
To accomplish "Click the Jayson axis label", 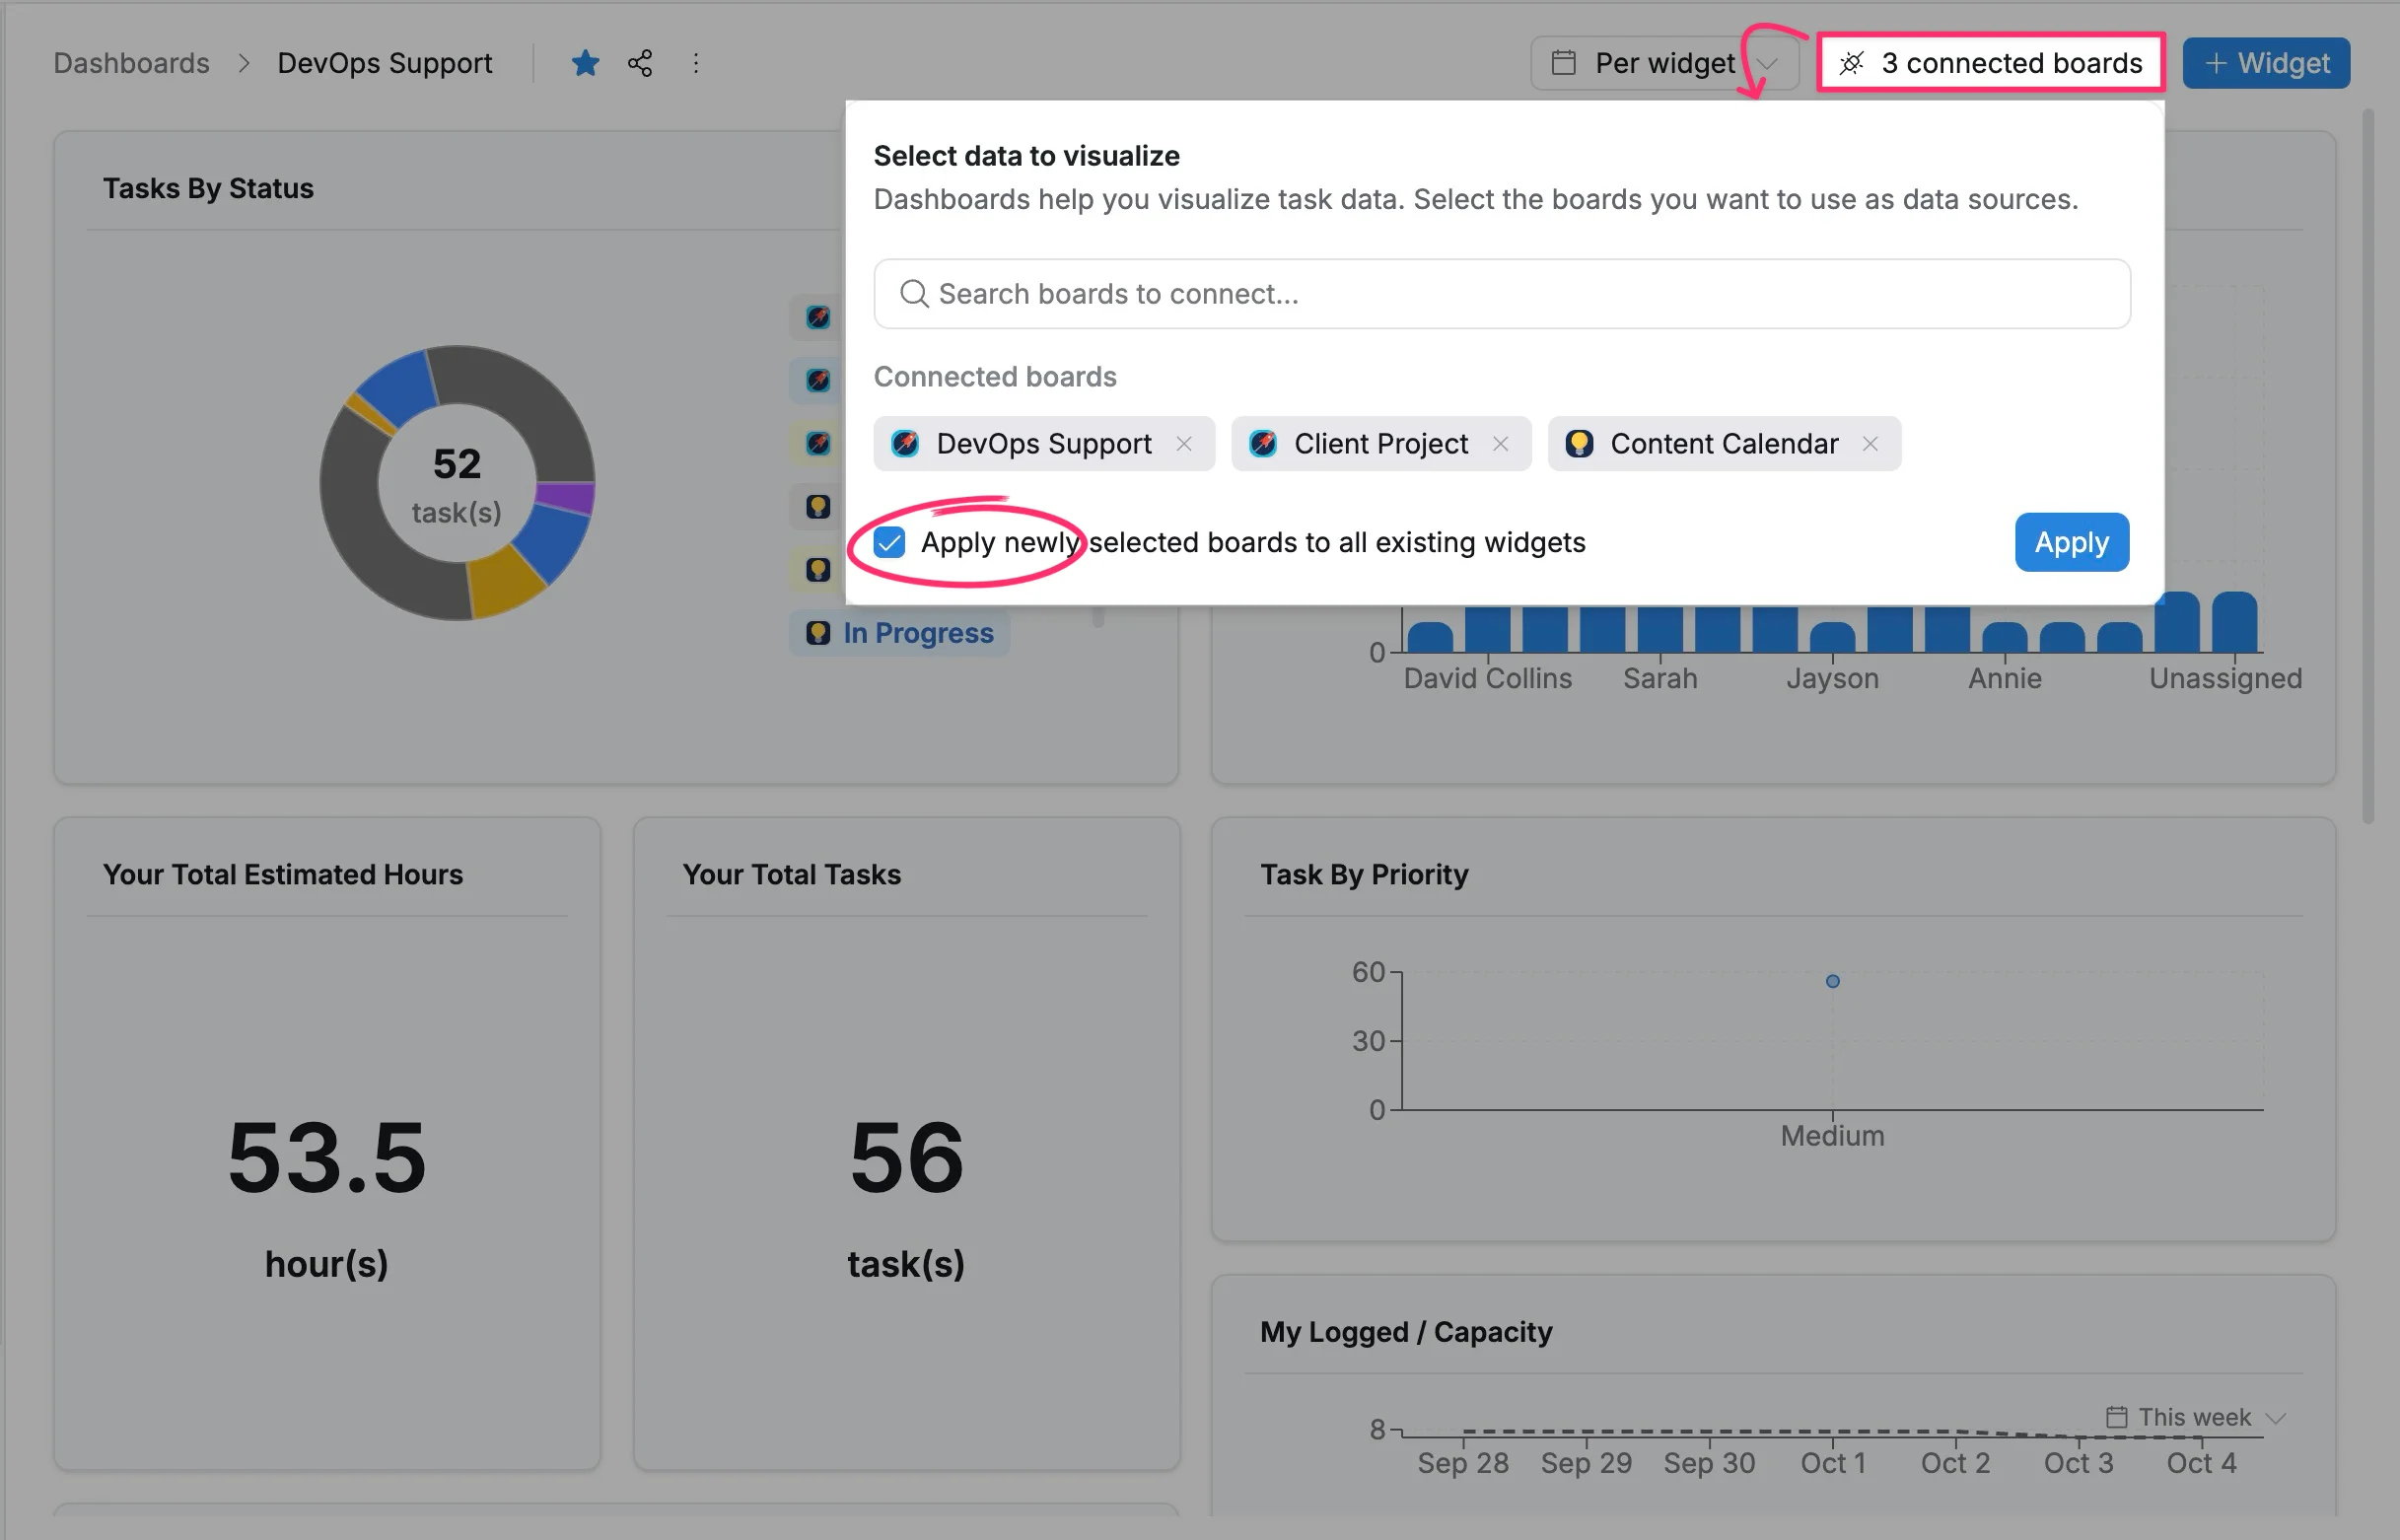I will pos(1832,678).
